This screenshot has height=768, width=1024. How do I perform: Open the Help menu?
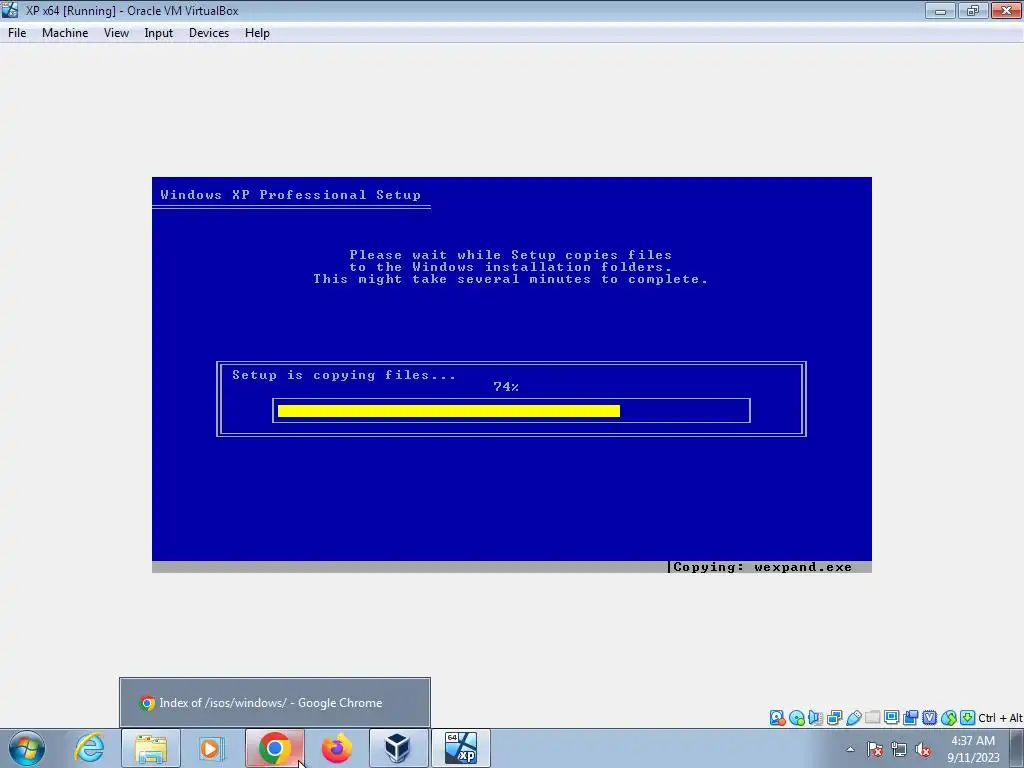pyautogui.click(x=257, y=33)
